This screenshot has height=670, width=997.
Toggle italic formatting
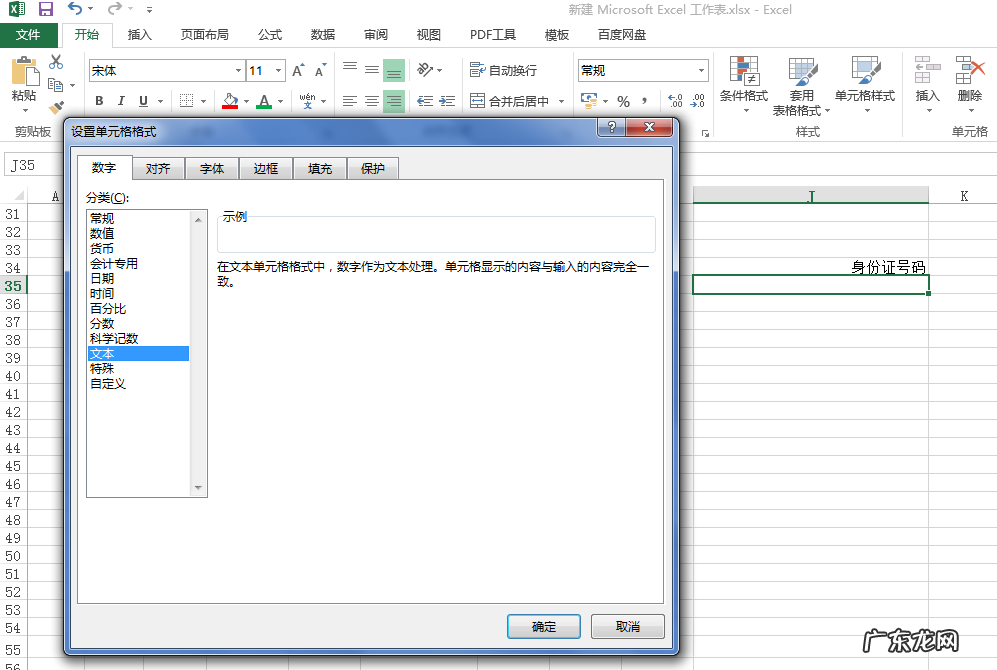coord(121,100)
